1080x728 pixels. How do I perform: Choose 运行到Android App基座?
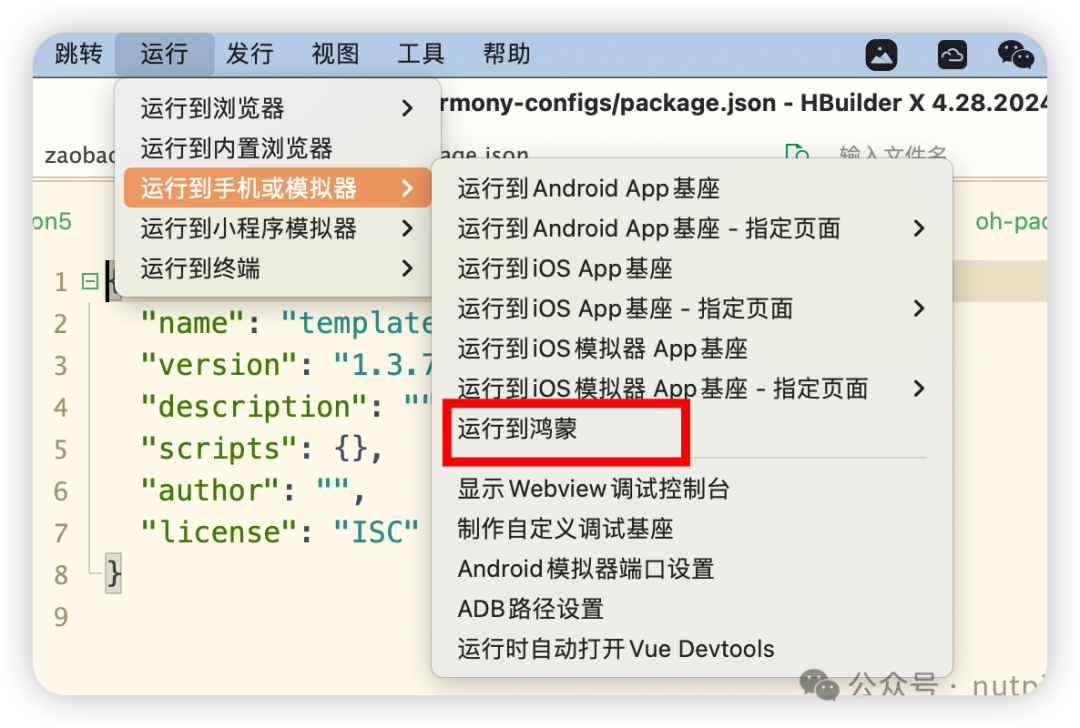(x=692, y=188)
